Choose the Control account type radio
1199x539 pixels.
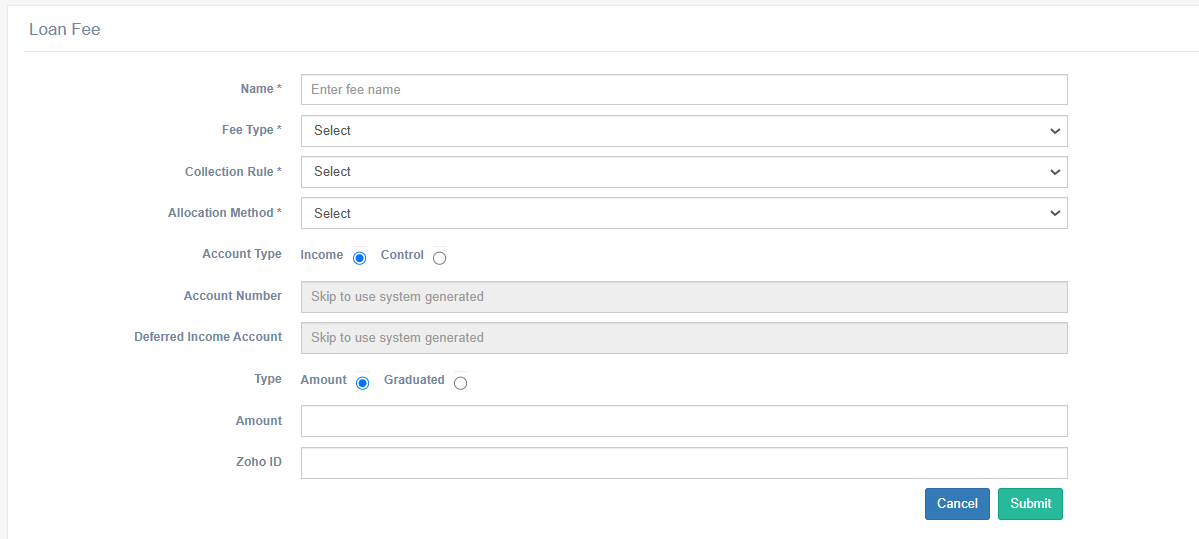tap(440, 258)
